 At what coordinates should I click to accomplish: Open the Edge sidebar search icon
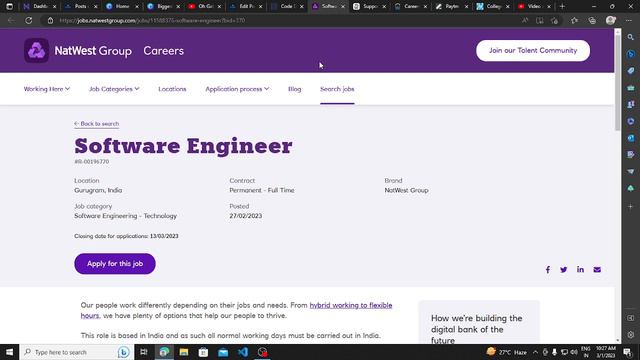[631, 37]
